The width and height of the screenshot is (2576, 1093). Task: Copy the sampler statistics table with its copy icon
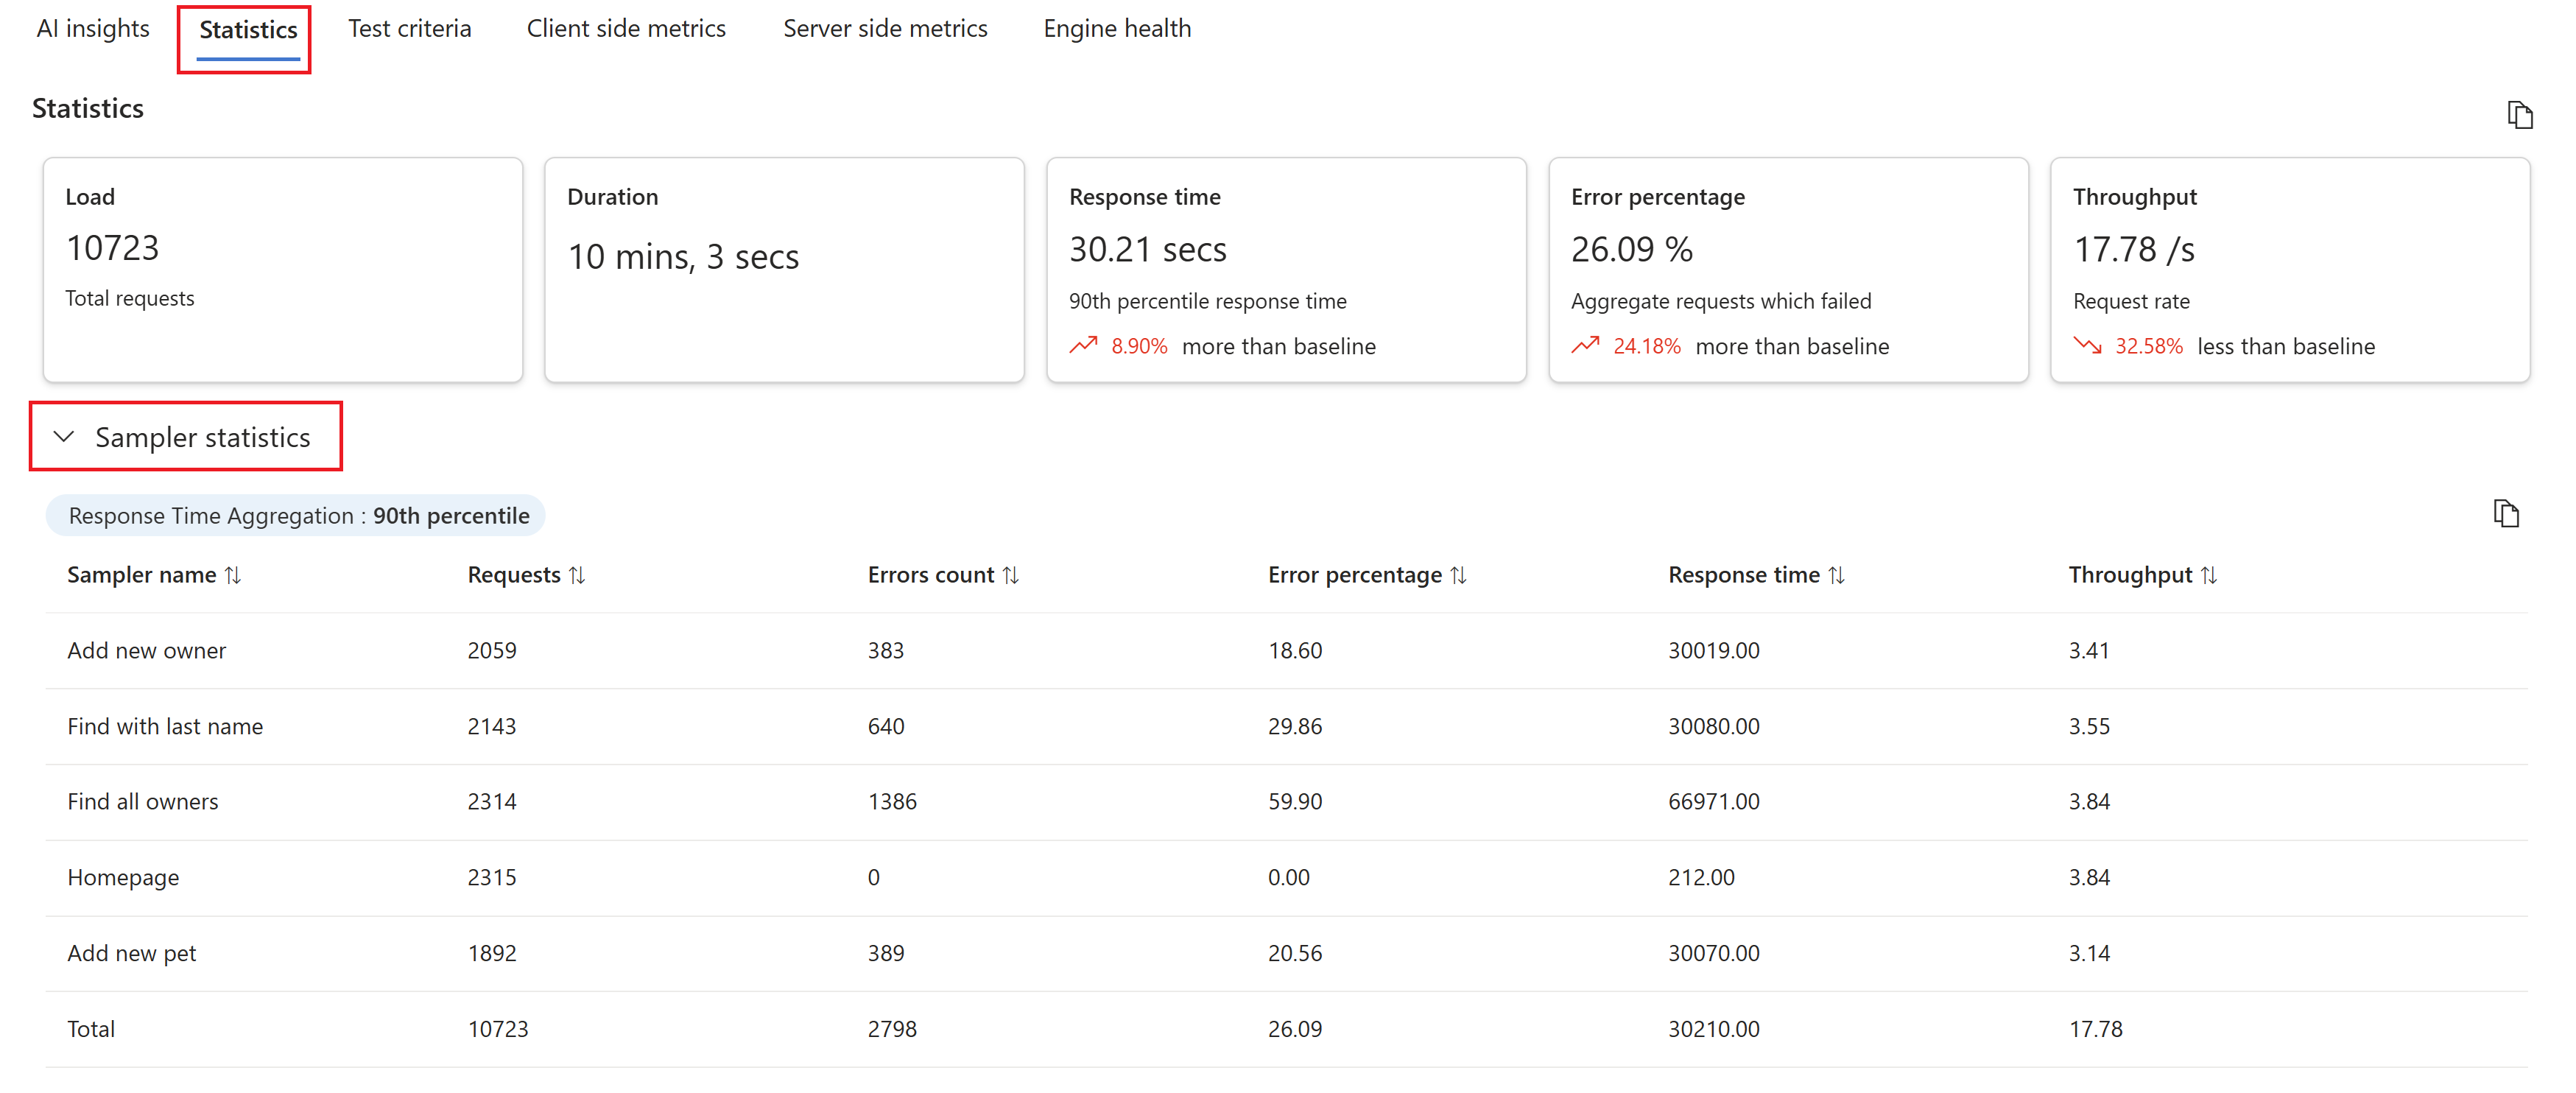[2505, 514]
